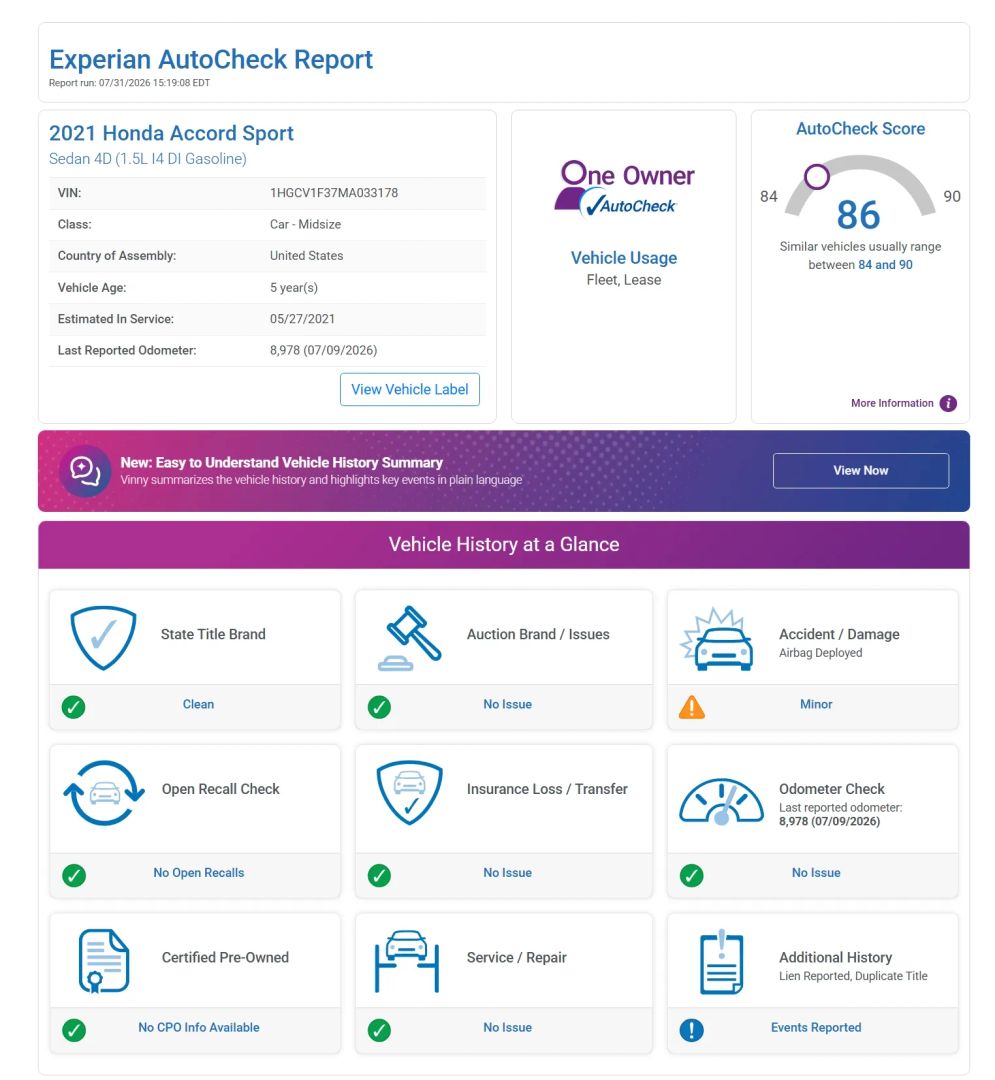The width and height of the screenshot is (995, 1080).
Task: Click green checkmark in Insurance Loss card
Action: pyautogui.click(x=379, y=875)
